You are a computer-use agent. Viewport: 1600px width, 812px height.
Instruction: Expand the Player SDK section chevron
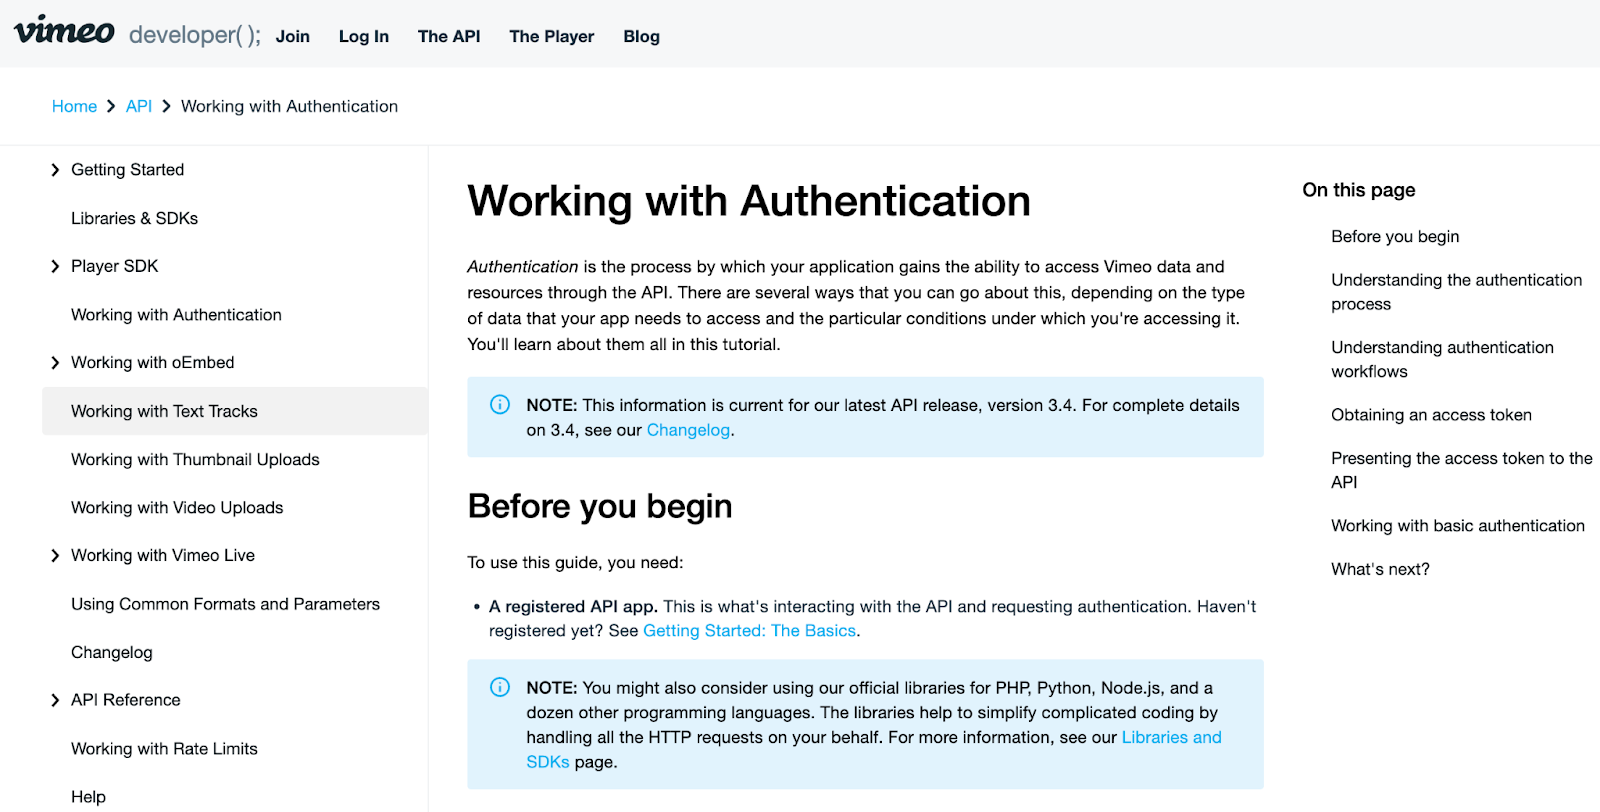pos(55,266)
